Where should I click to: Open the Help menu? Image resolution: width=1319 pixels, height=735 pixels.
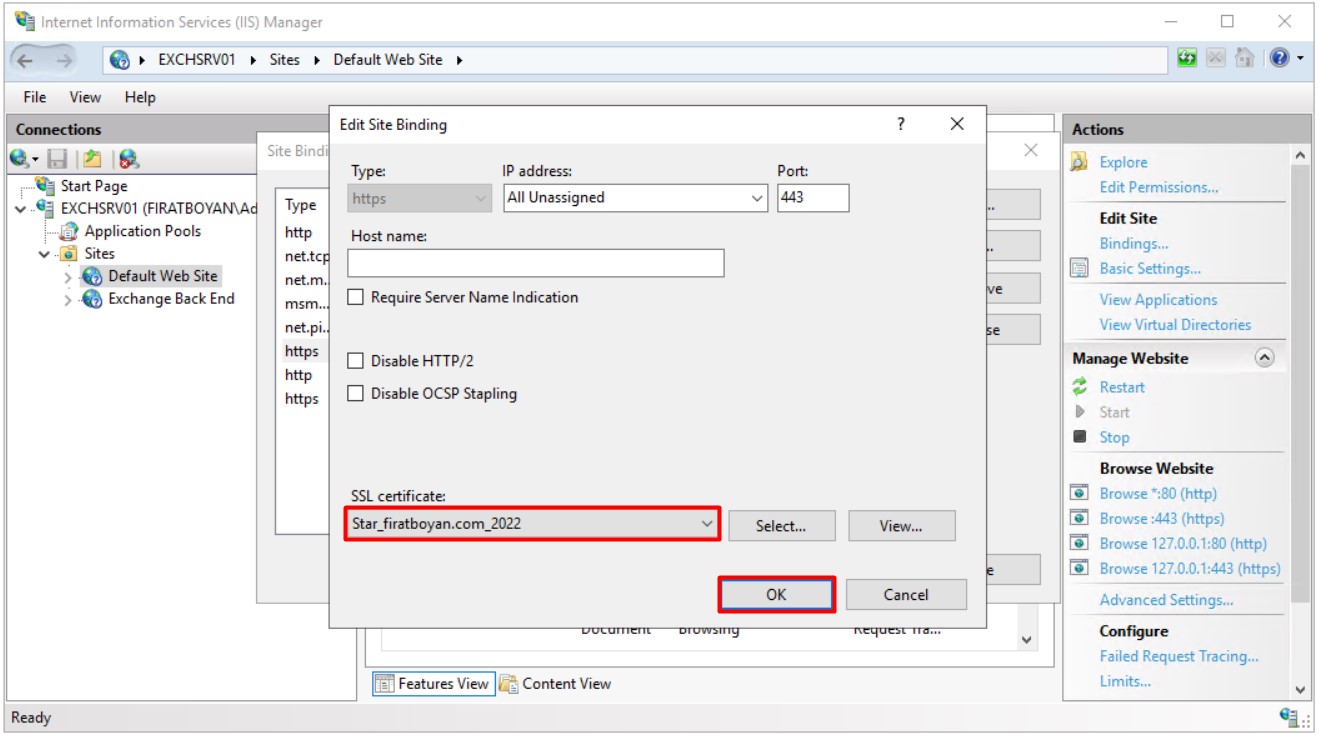pos(140,97)
